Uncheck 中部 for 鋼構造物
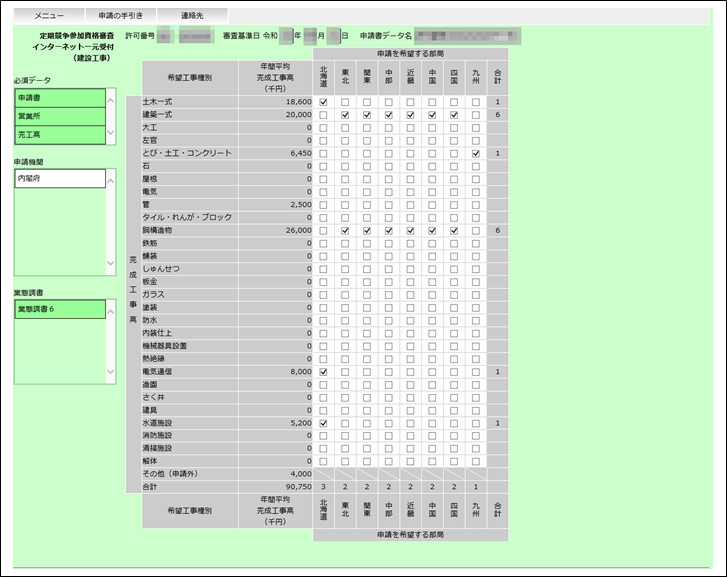The height and width of the screenshot is (577, 727). pyautogui.click(x=389, y=231)
